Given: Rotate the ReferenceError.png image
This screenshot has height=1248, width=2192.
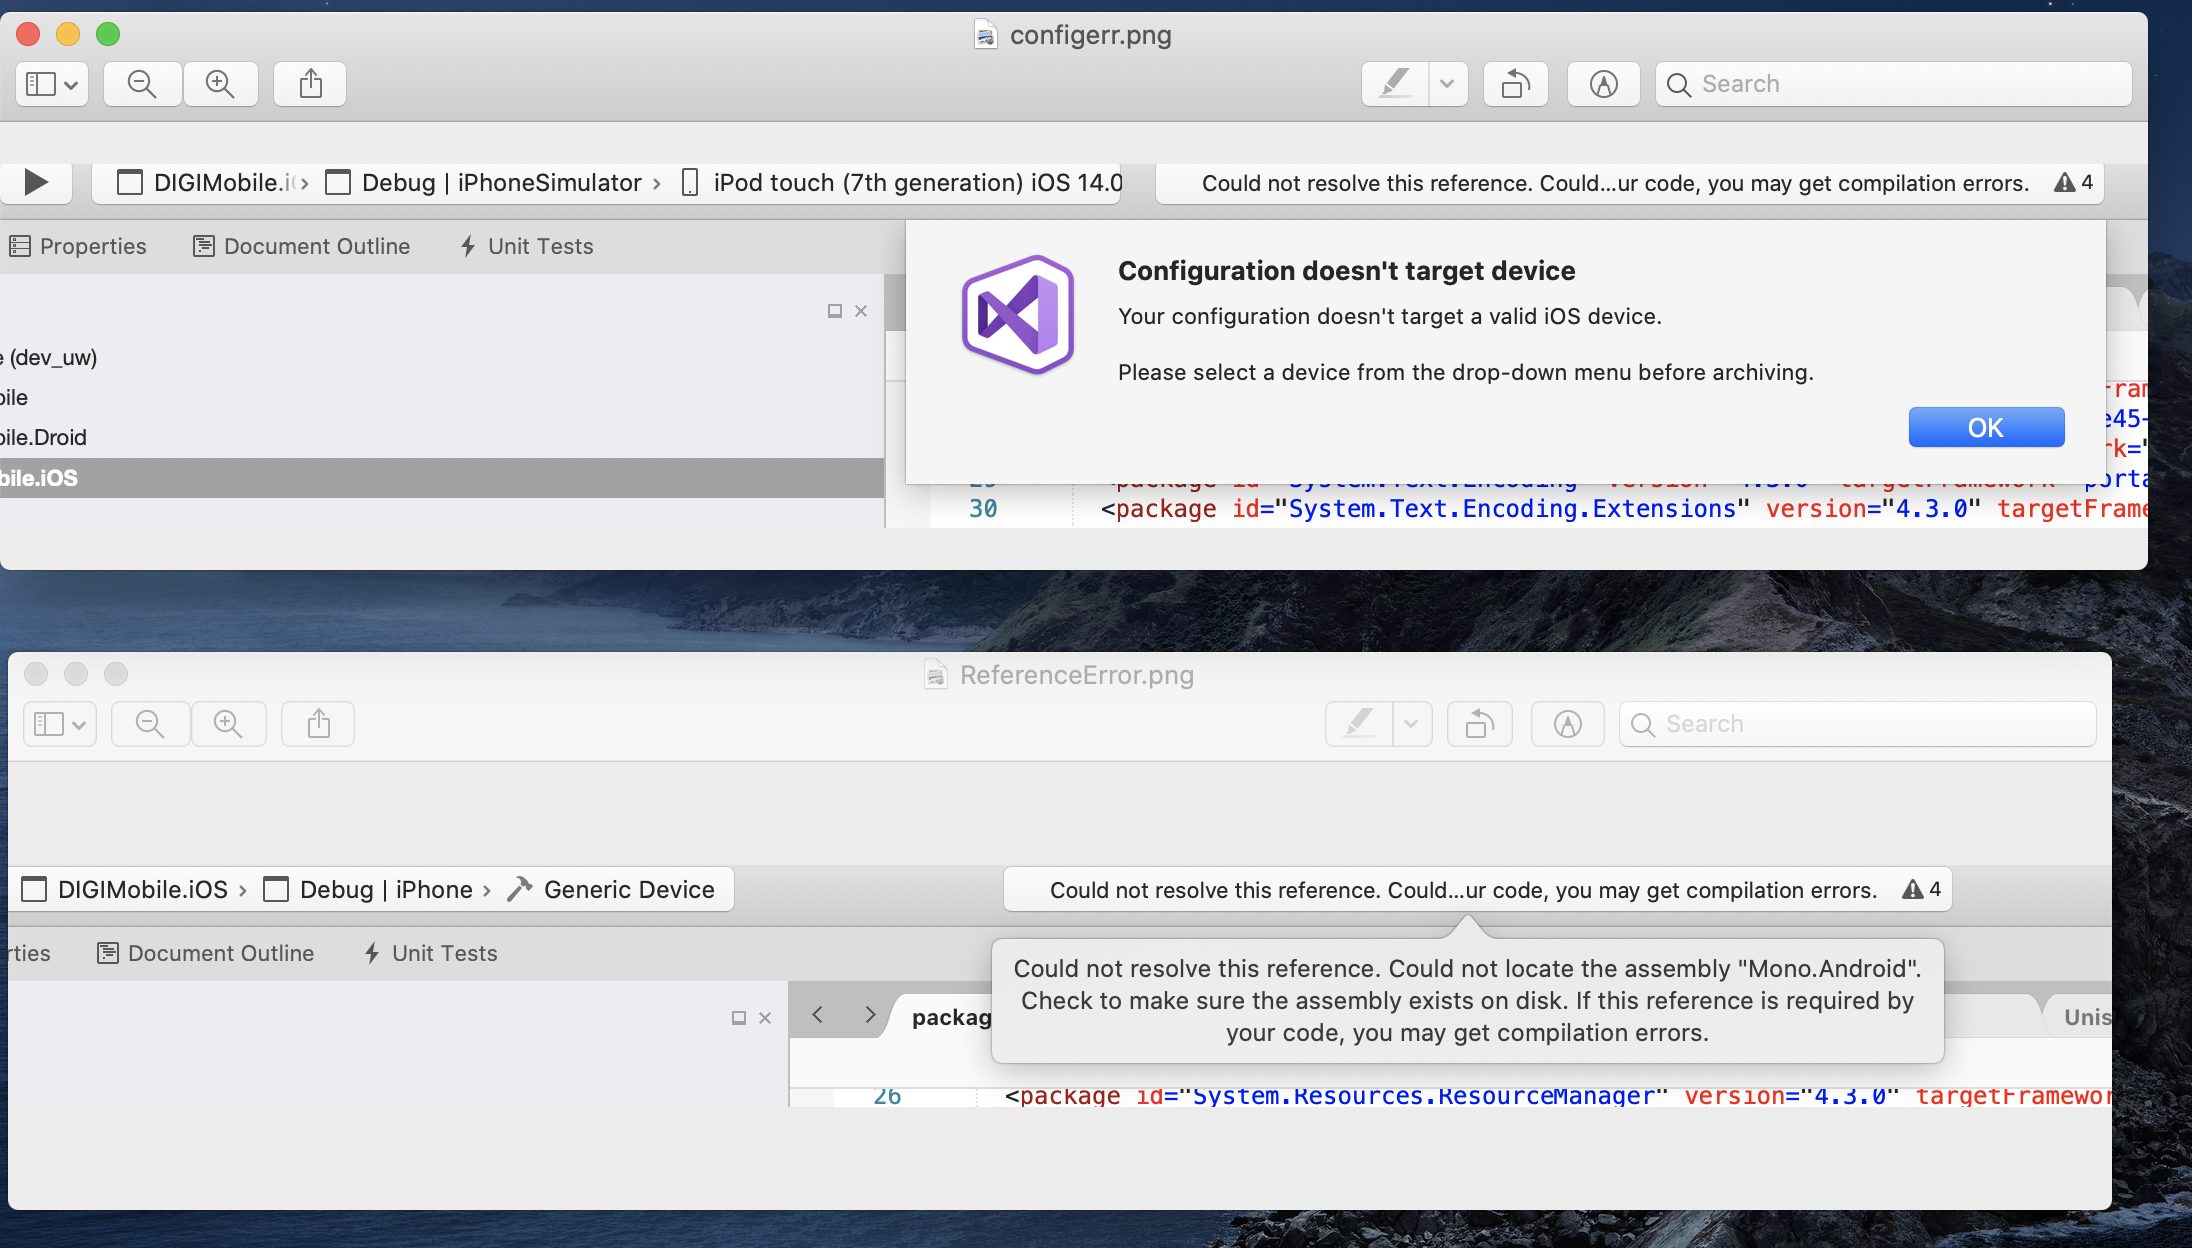Looking at the screenshot, I should [1479, 724].
